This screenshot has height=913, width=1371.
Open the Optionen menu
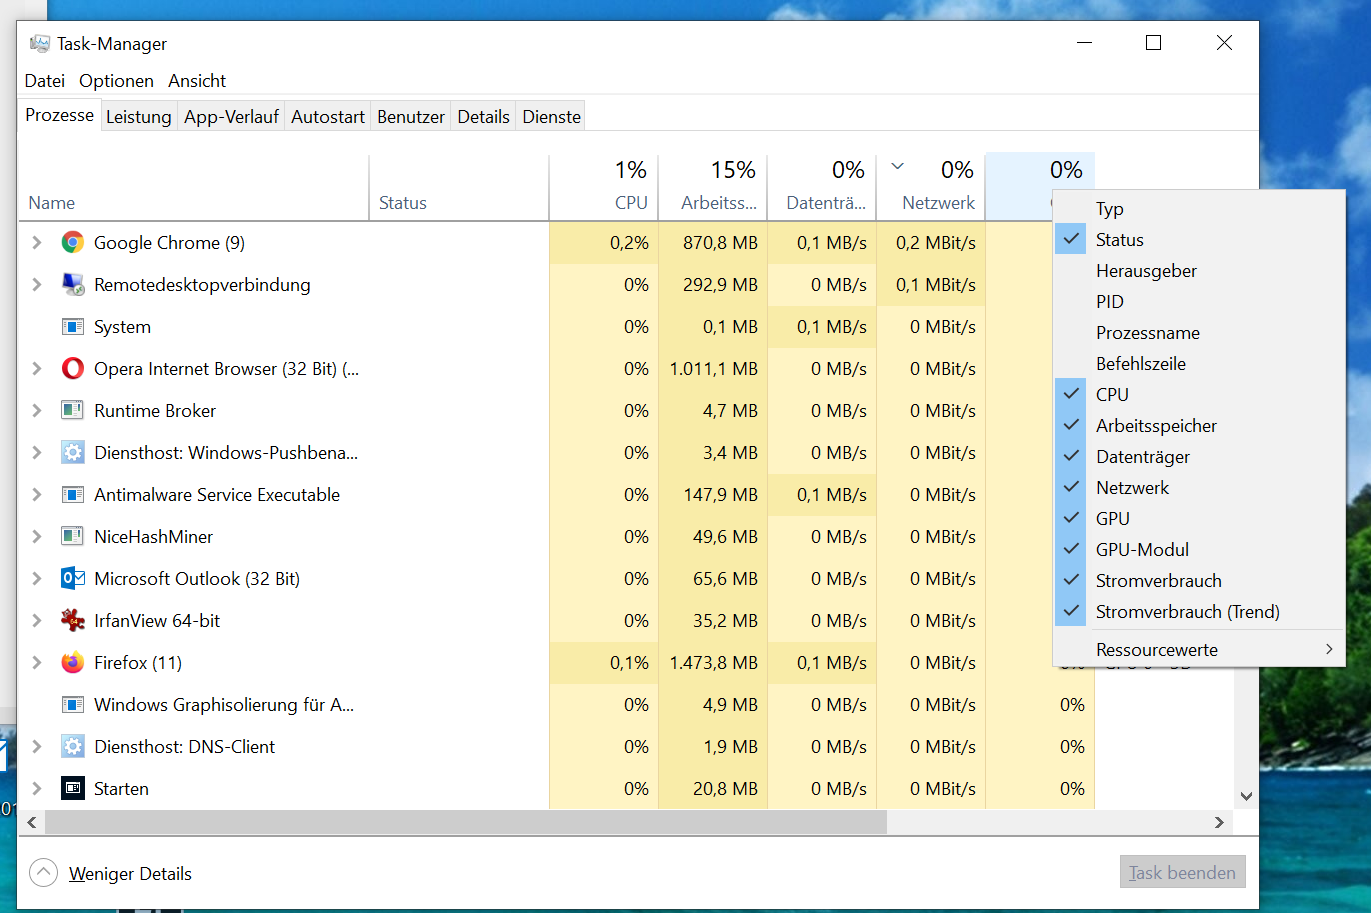click(117, 81)
